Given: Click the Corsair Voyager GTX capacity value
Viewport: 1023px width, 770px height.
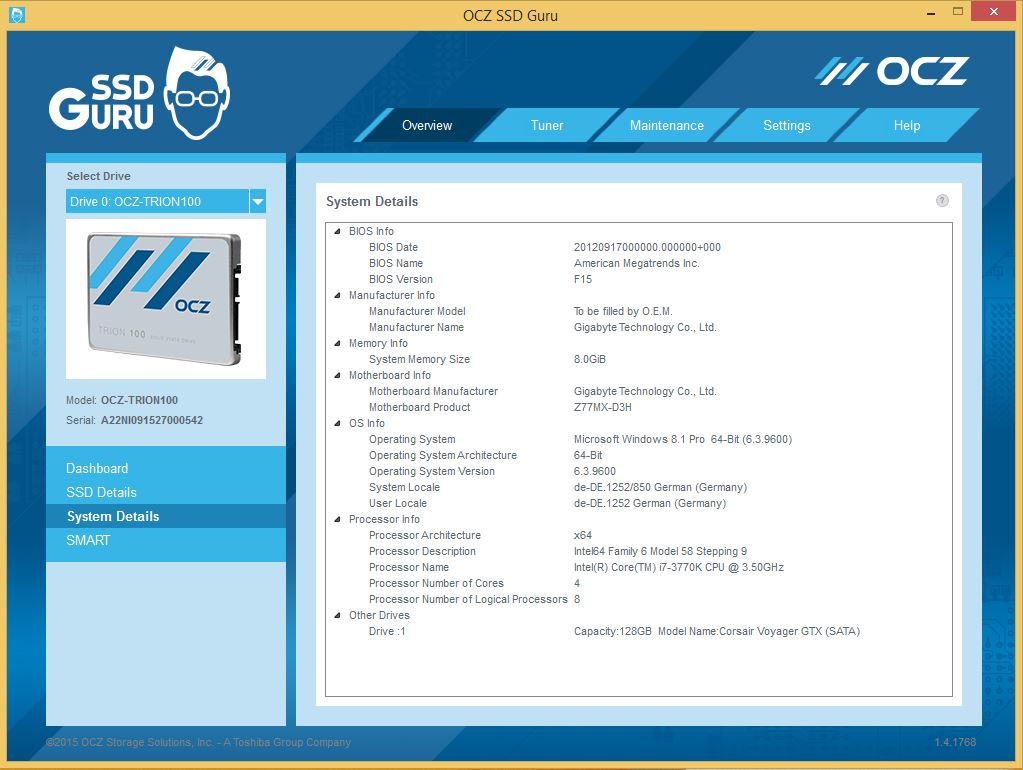Looking at the screenshot, I should pyautogui.click(x=717, y=631).
